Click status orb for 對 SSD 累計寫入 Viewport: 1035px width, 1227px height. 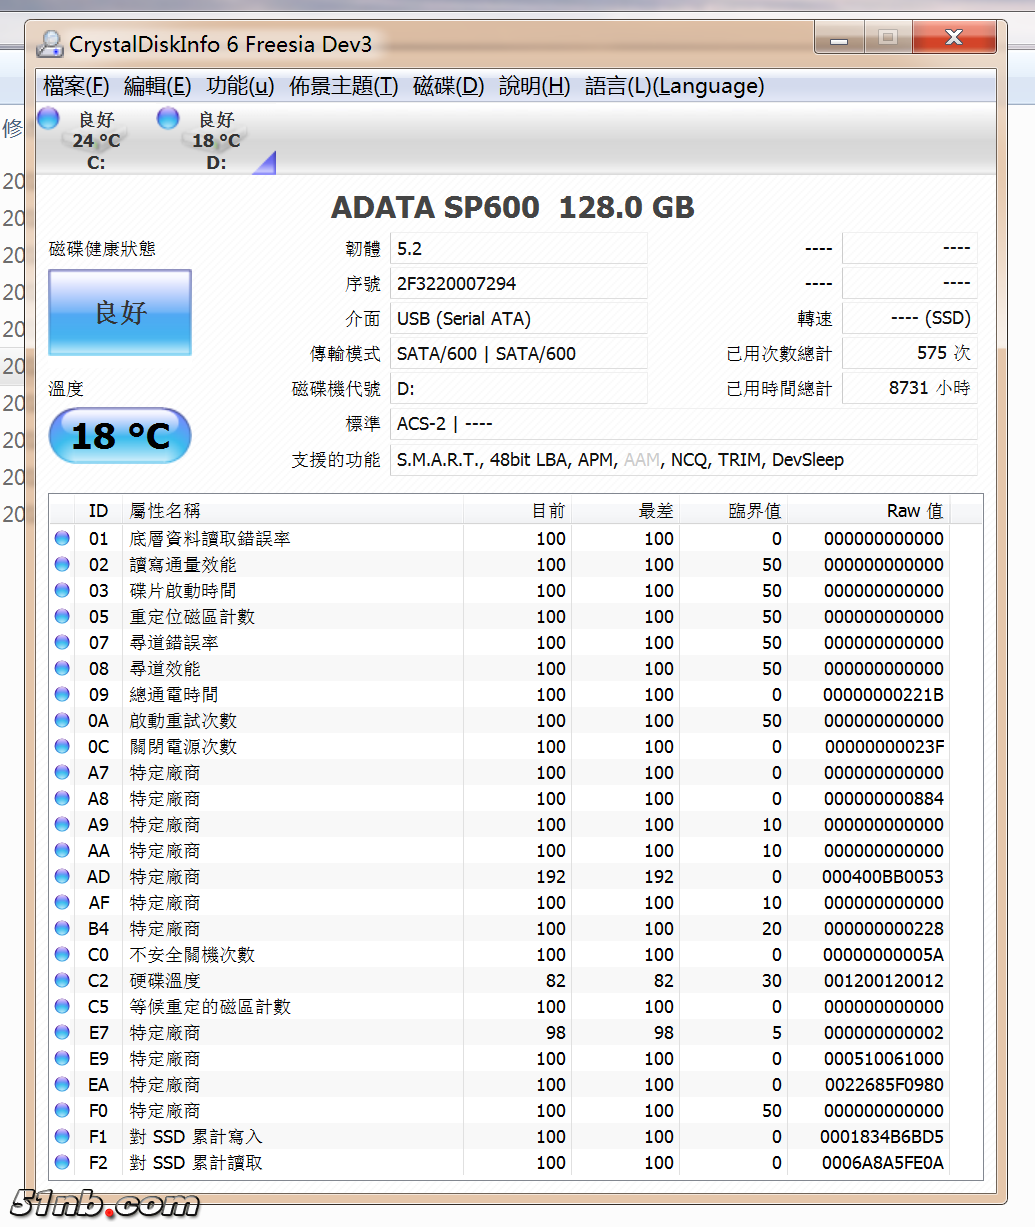[62, 1137]
